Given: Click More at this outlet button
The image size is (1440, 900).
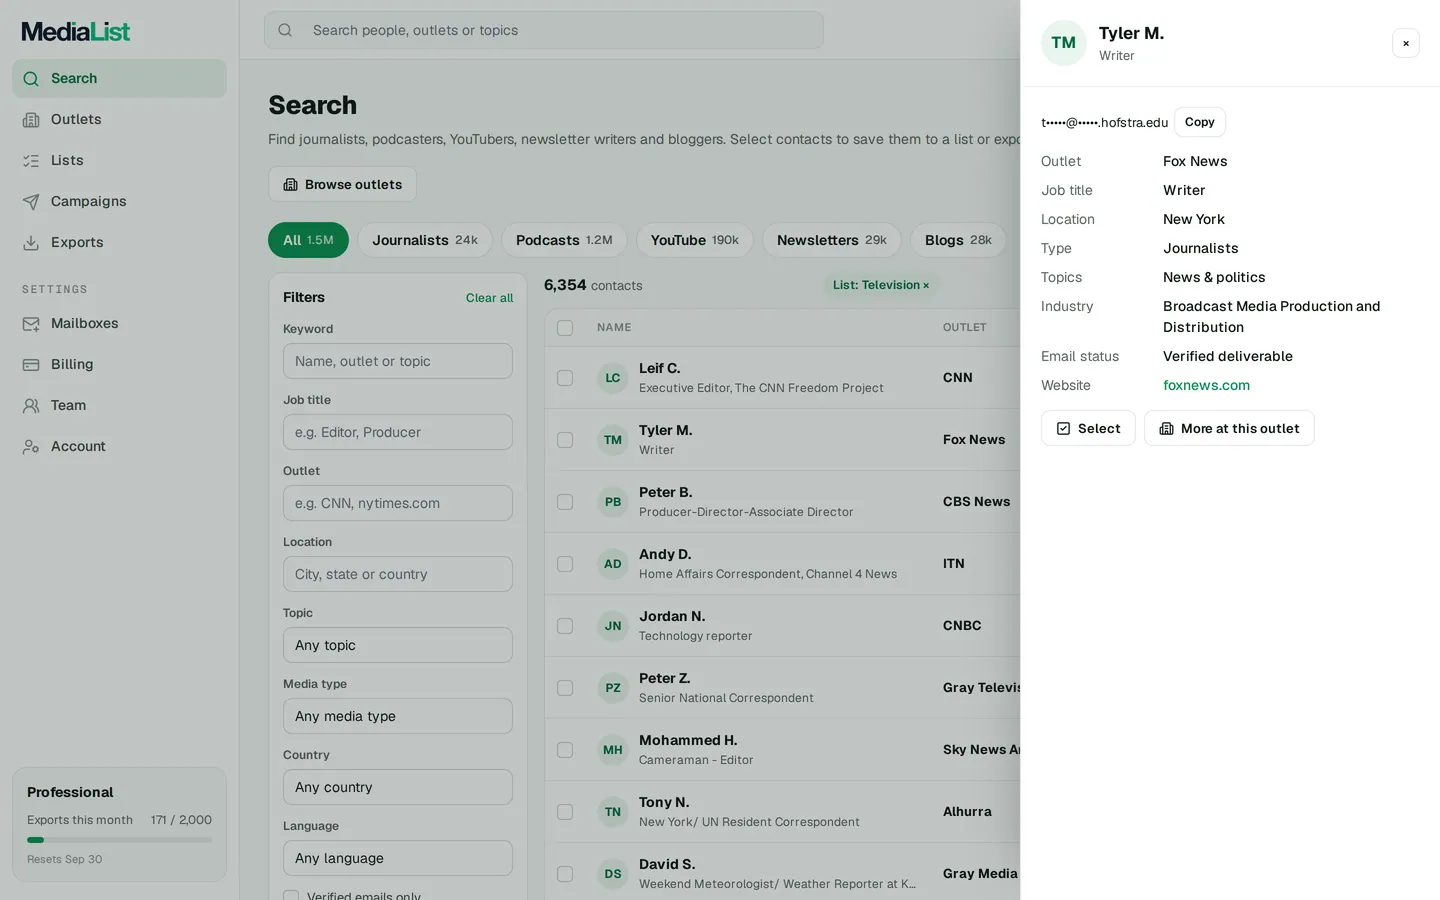Looking at the screenshot, I should (1229, 428).
